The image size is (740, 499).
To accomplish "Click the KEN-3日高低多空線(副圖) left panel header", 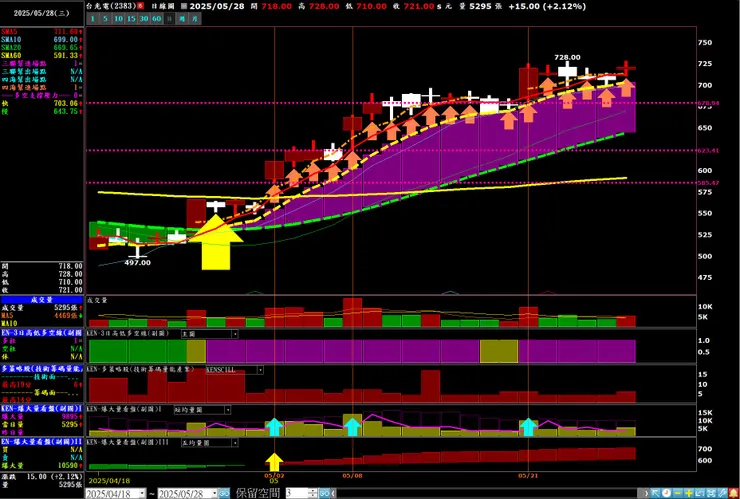I will pos(42,332).
